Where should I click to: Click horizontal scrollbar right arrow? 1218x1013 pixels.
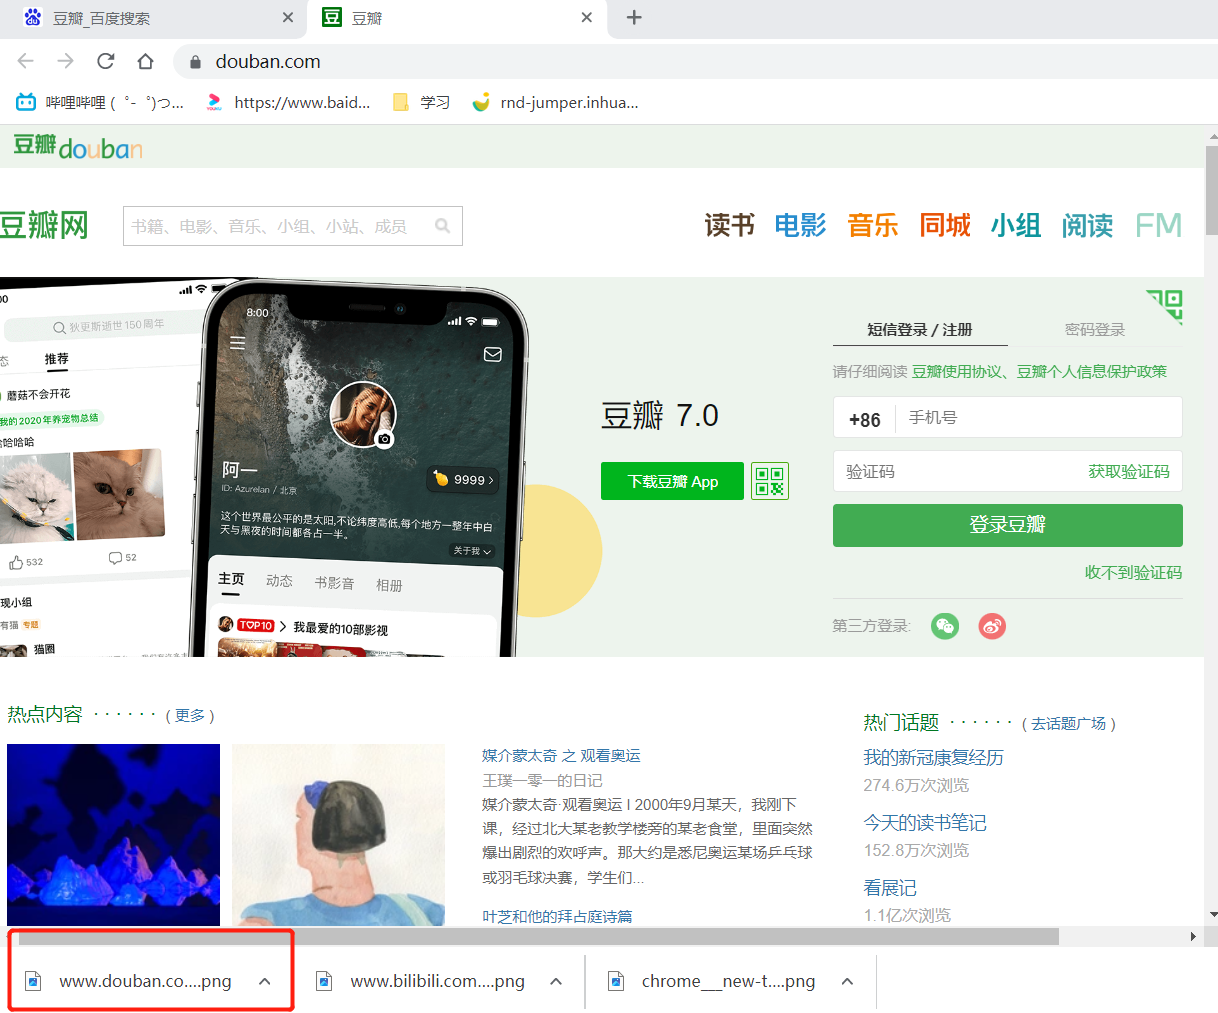pos(1193,937)
